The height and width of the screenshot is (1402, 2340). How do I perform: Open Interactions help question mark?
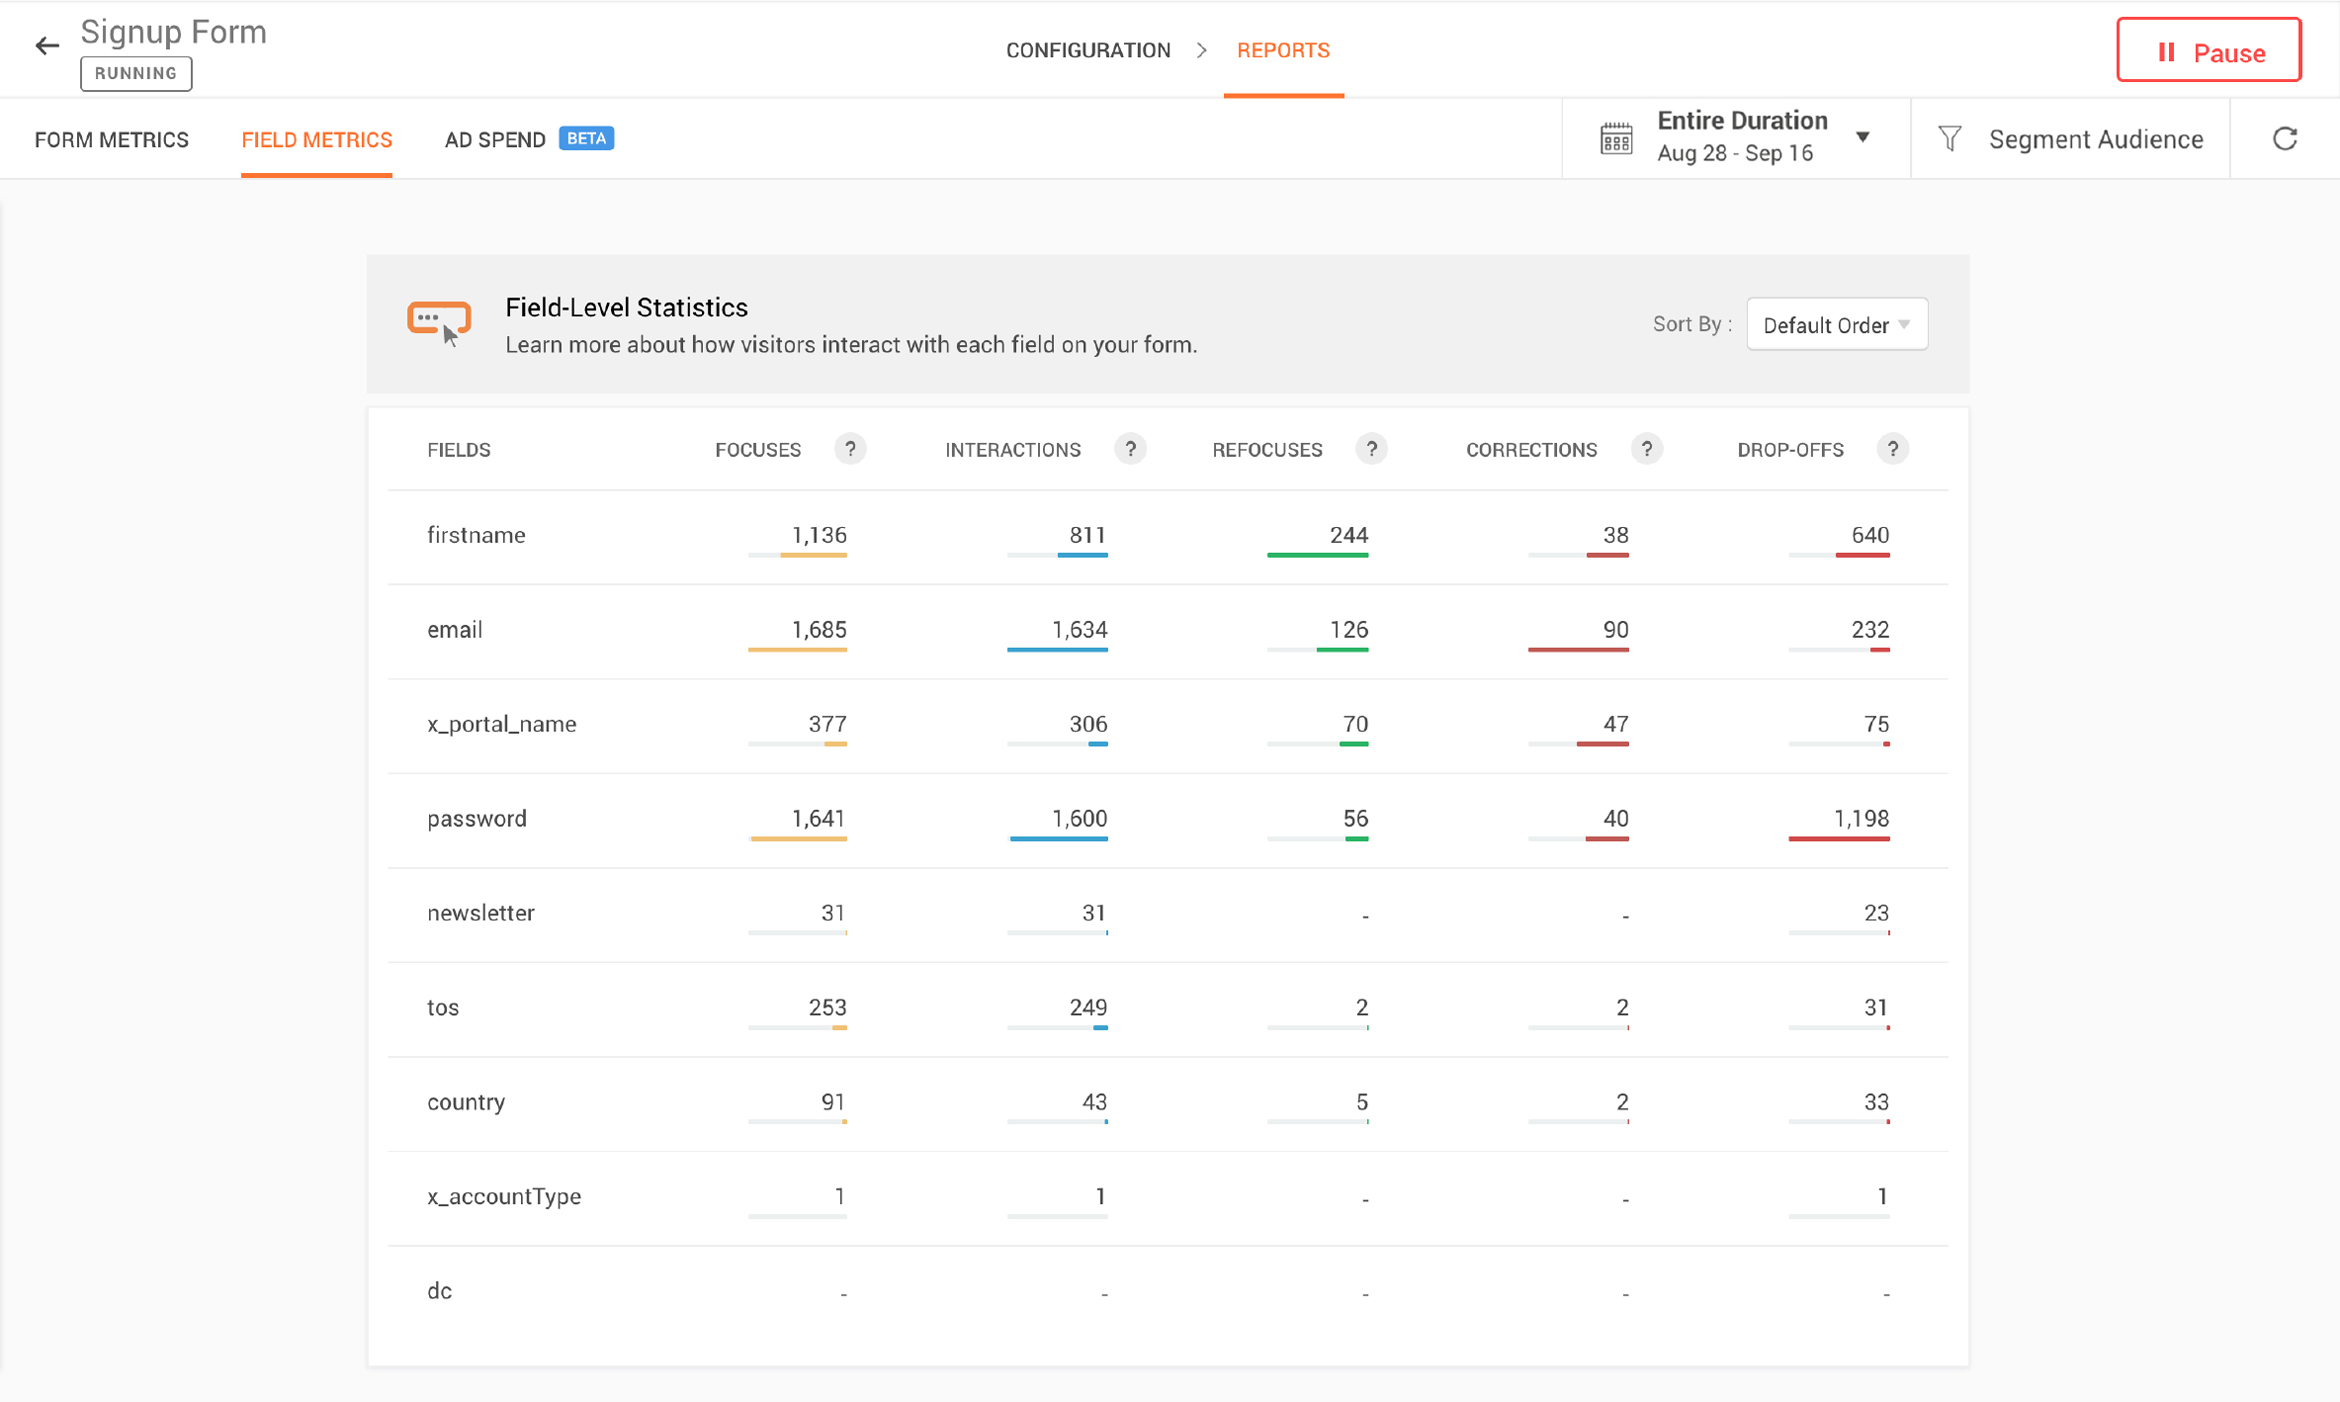point(1130,449)
